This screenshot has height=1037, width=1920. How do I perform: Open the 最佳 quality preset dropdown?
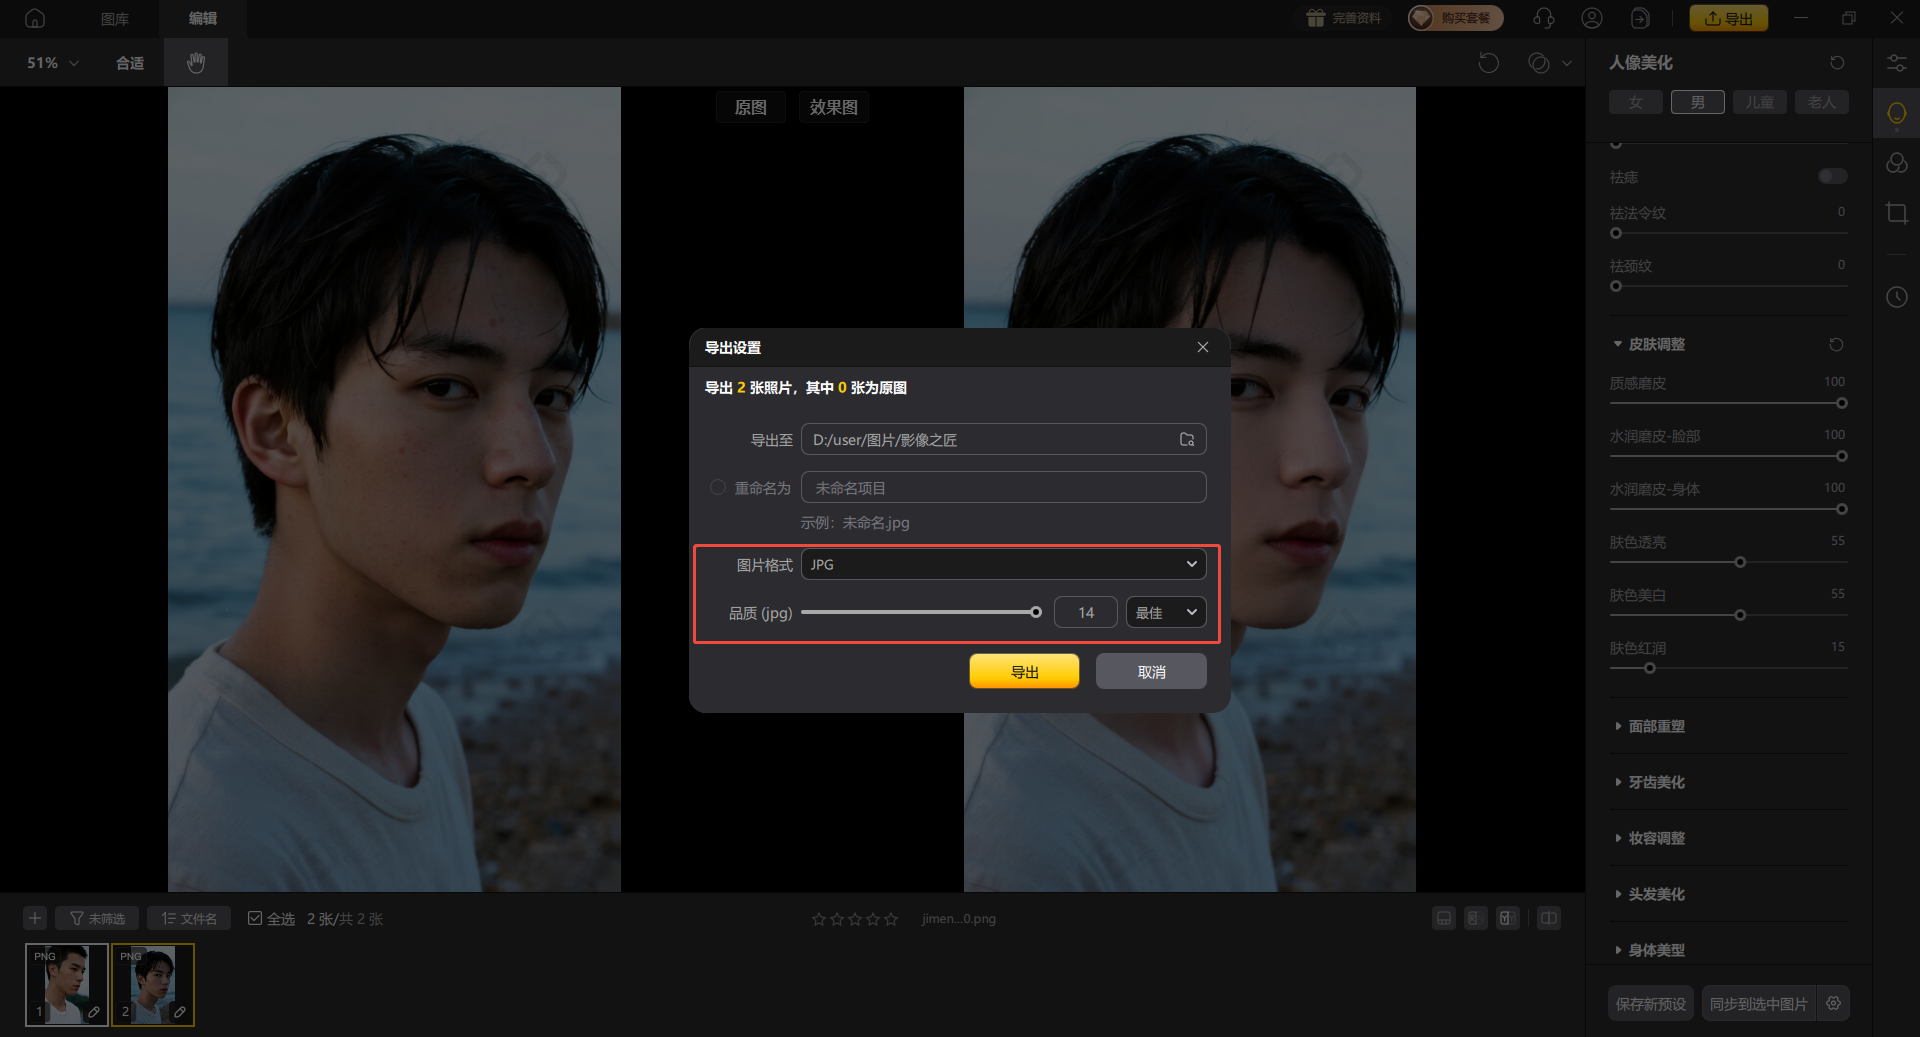1165,613
